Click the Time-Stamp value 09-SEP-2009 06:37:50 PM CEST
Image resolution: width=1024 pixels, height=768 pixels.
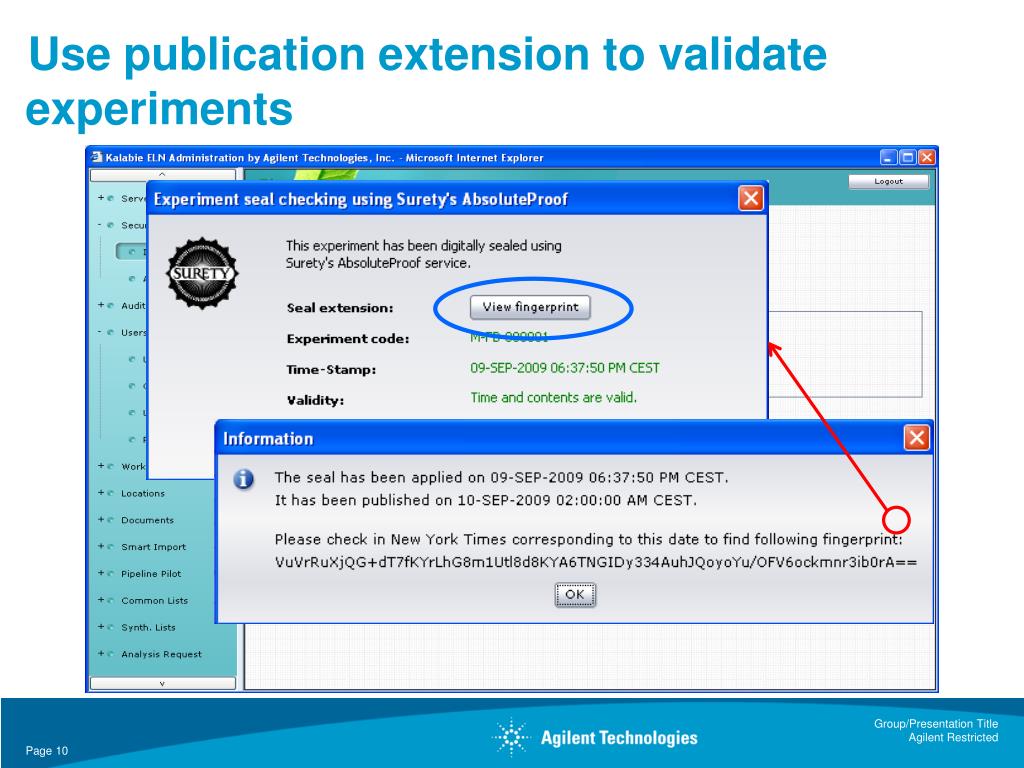(565, 368)
